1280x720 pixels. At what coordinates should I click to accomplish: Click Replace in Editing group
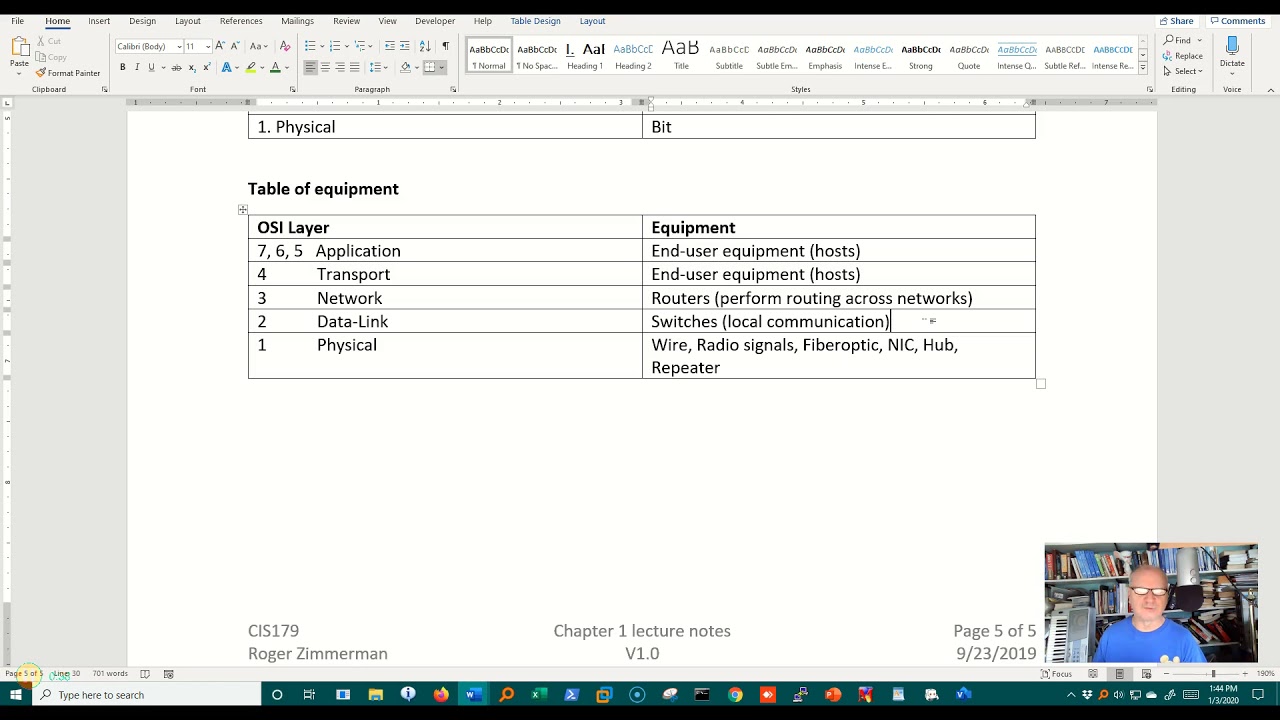[1182, 56]
